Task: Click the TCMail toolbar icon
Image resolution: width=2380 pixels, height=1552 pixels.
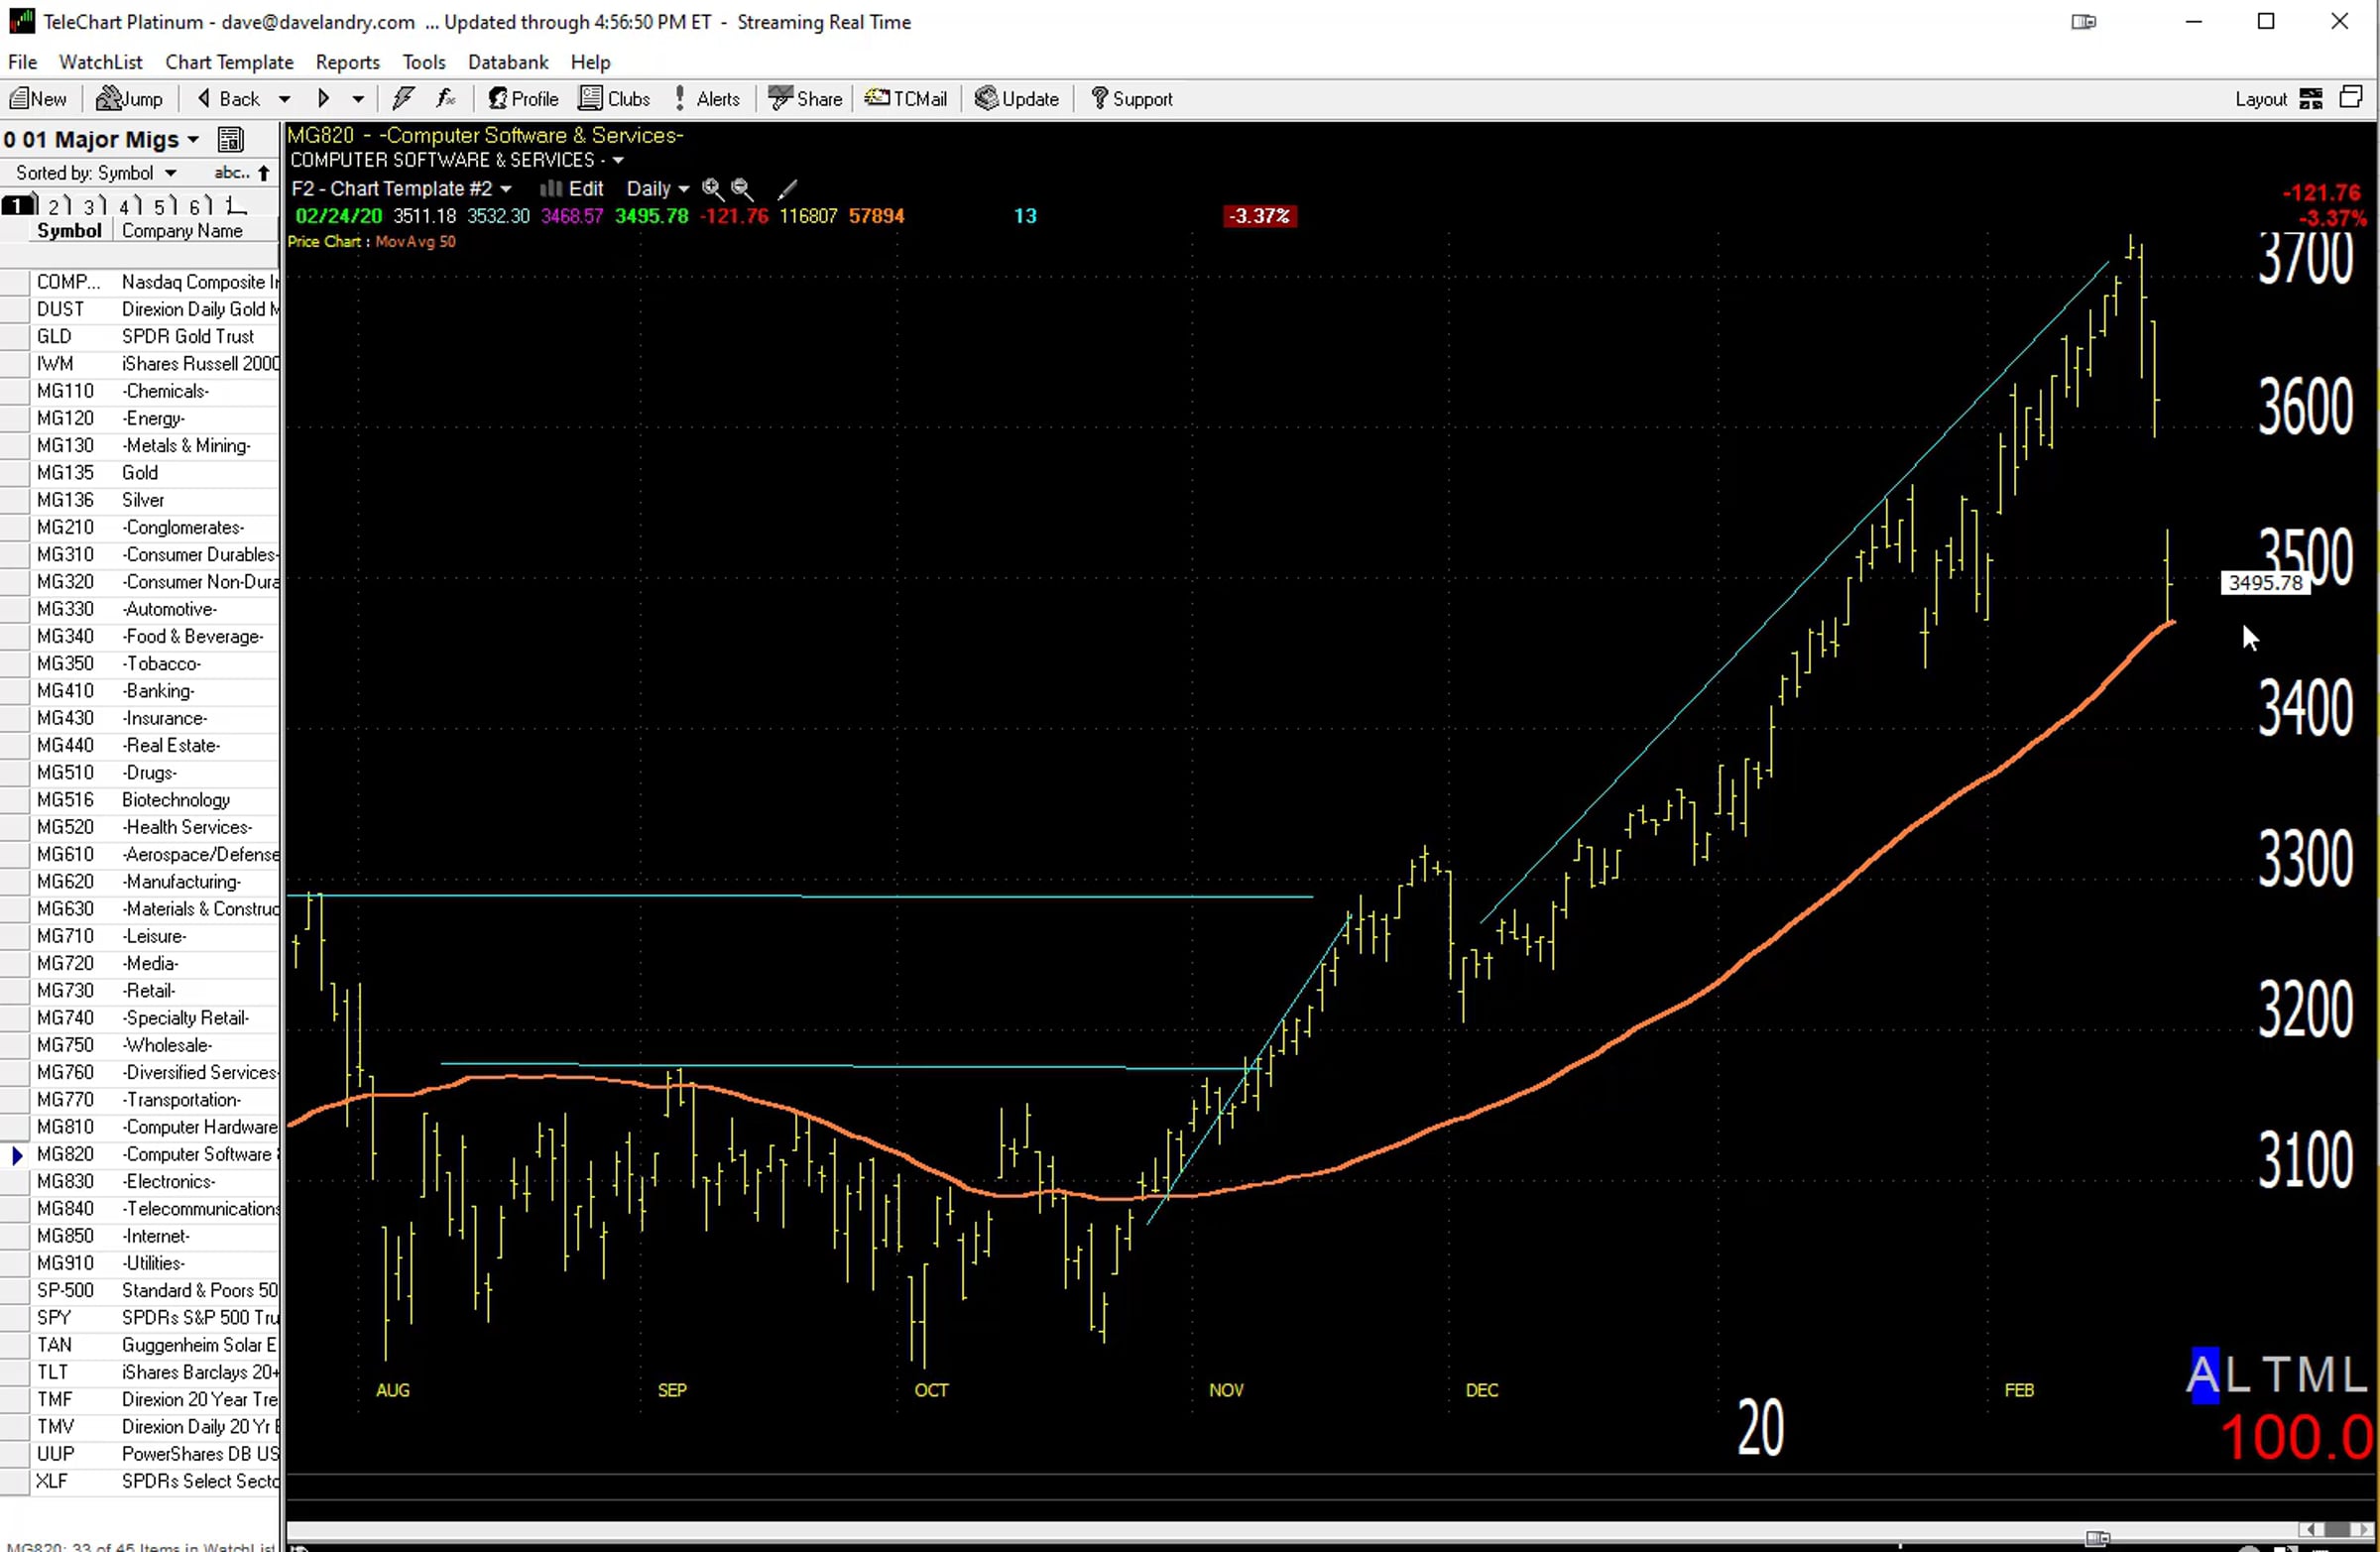Action: (906, 98)
